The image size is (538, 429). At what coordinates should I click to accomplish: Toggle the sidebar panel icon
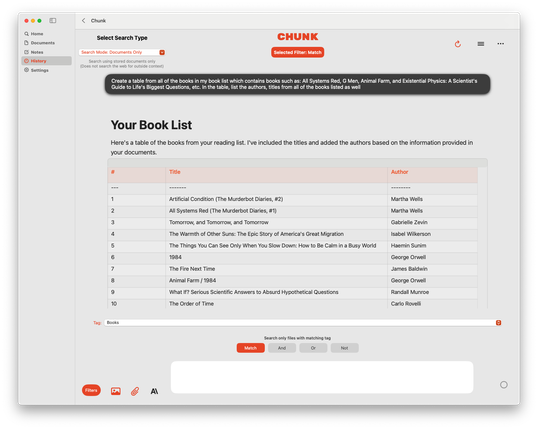52,21
